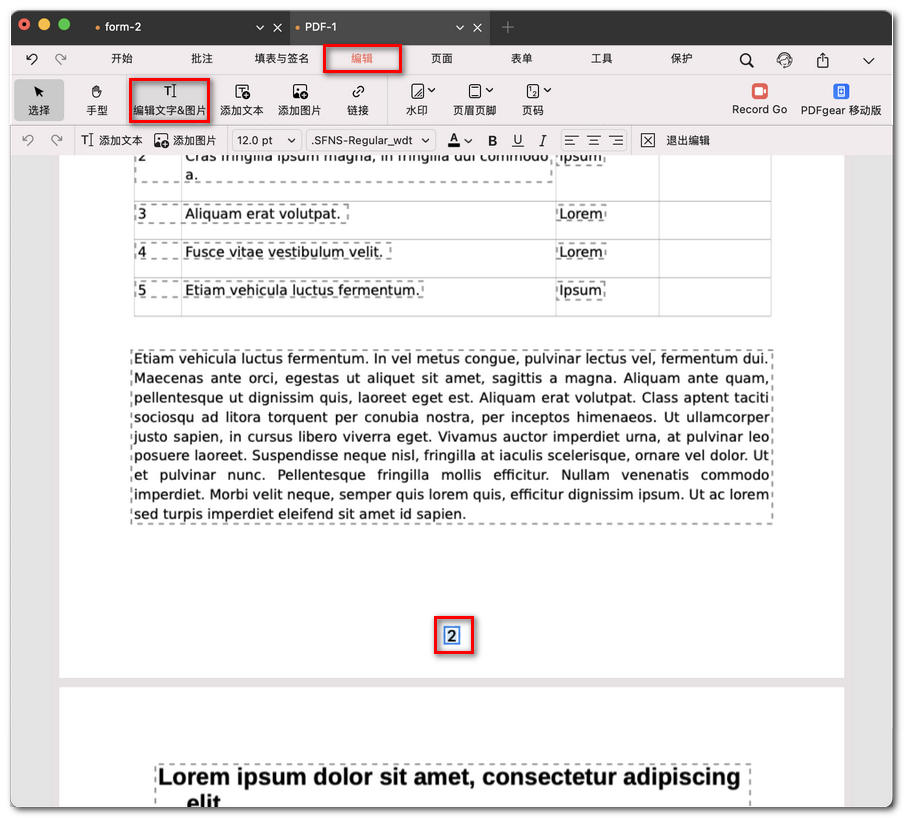Click the 编辑文字&图片 tool

[x=170, y=99]
